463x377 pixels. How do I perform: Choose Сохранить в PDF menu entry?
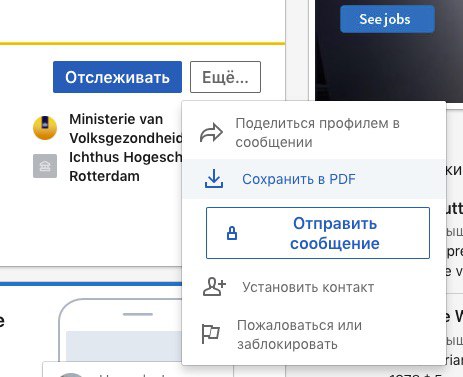pos(314,179)
